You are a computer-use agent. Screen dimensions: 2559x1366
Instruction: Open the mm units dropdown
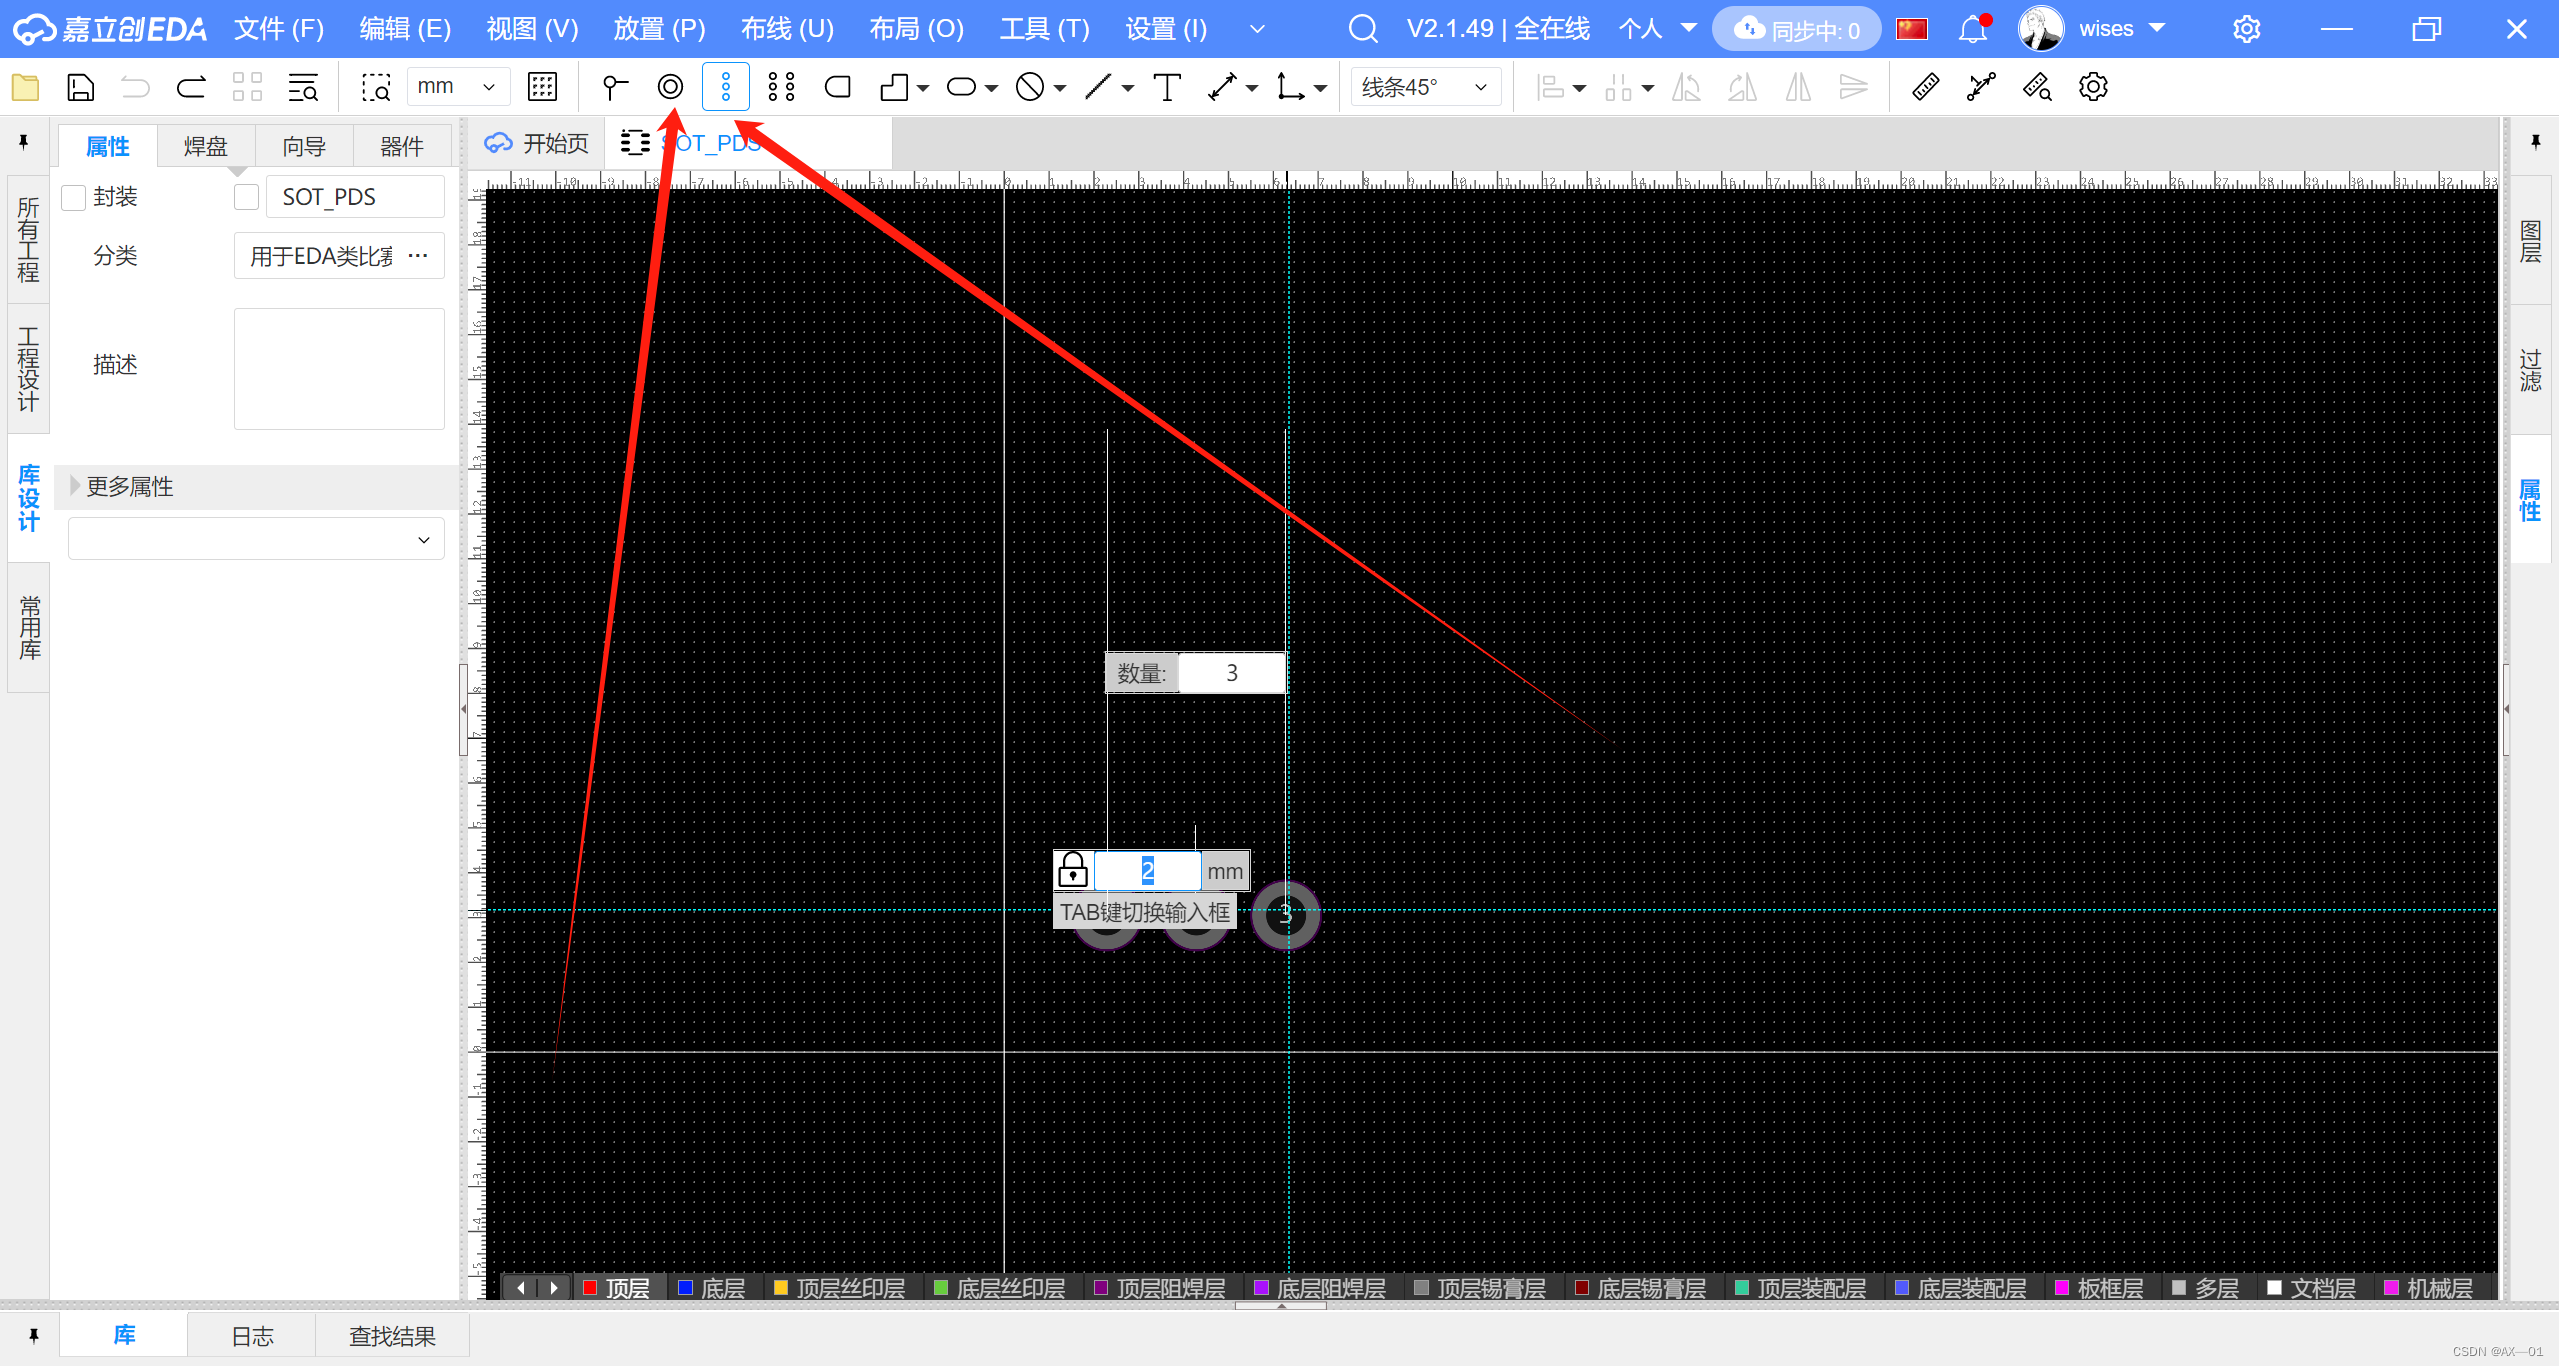(x=458, y=88)
